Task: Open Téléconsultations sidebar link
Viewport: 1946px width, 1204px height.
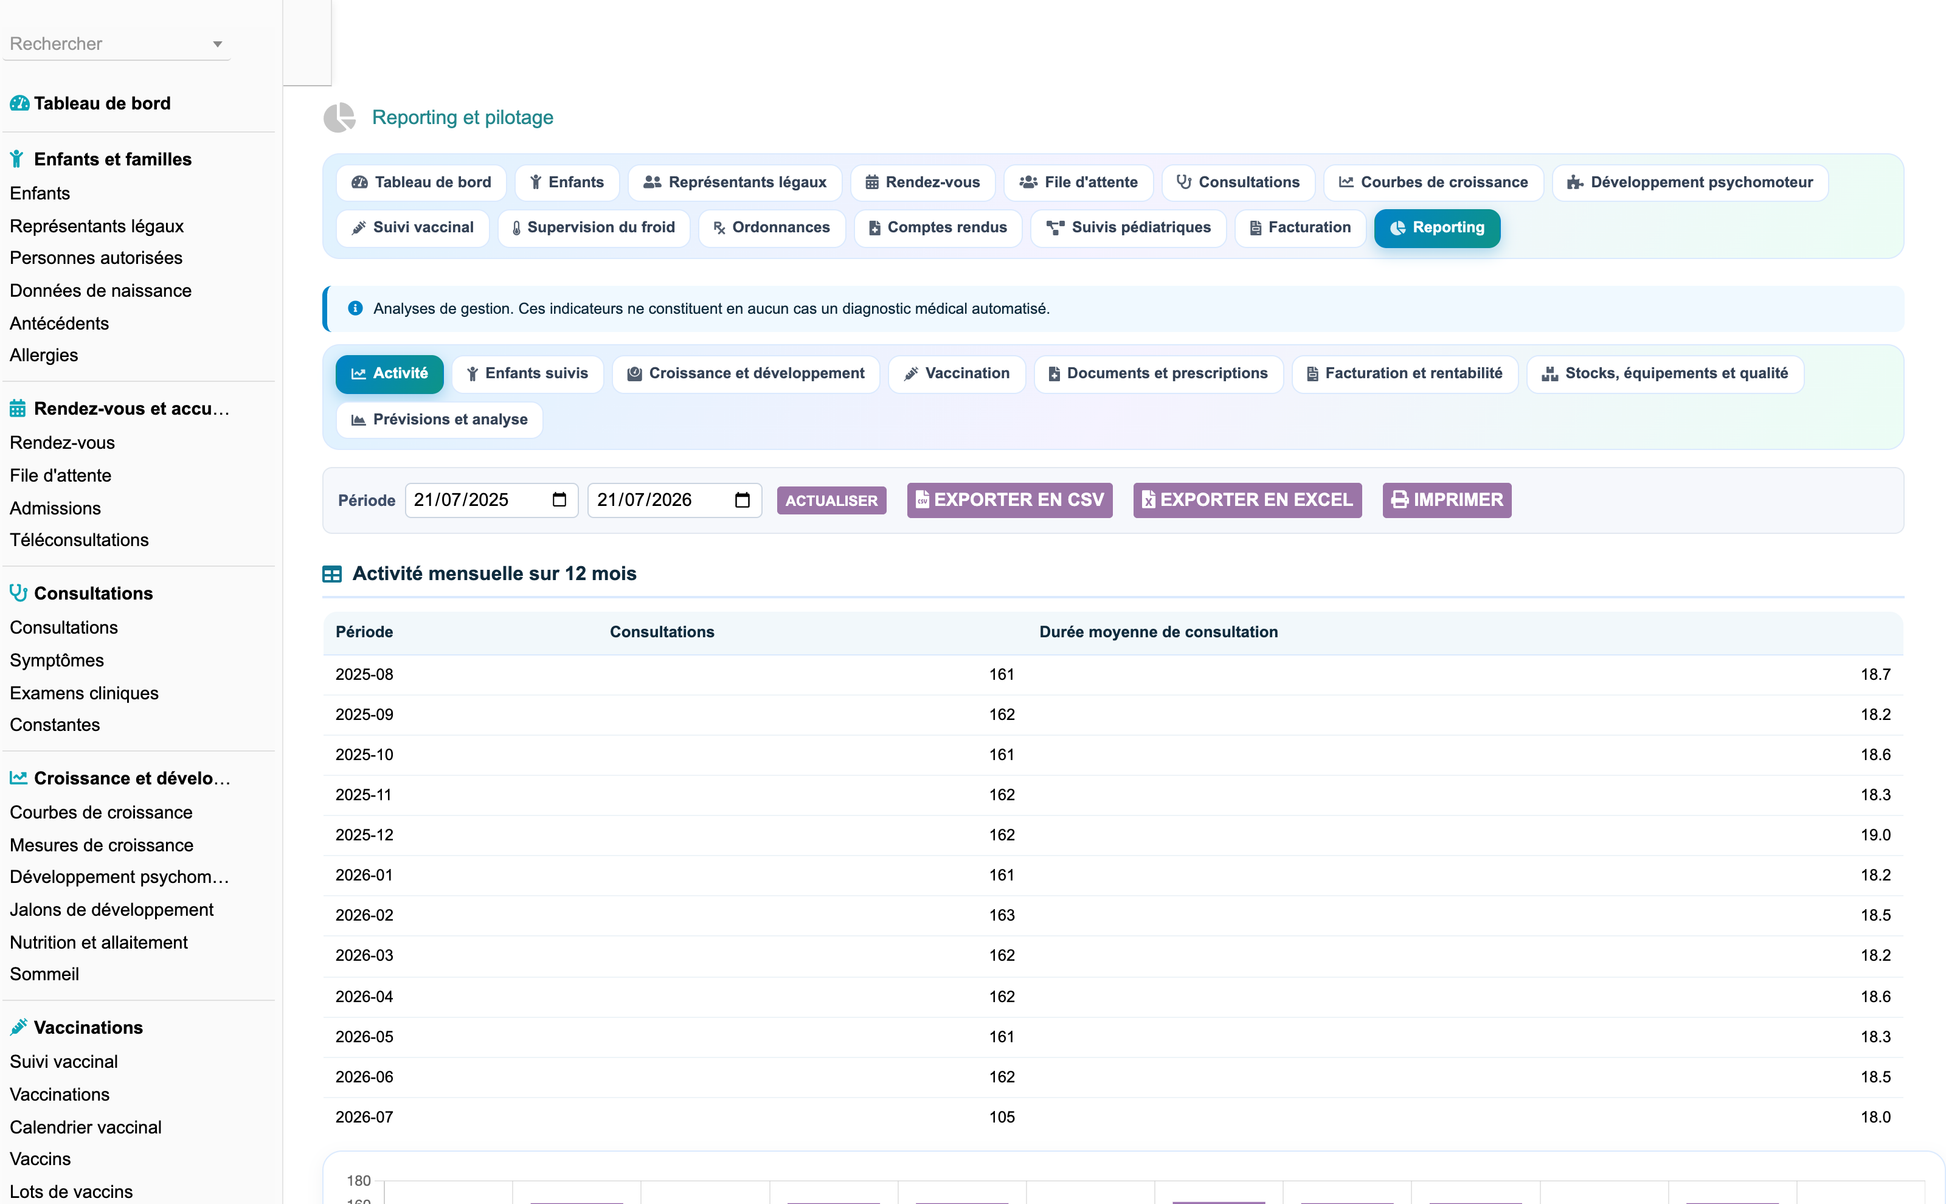Action: pyautogui.click(x=79, y=540)
